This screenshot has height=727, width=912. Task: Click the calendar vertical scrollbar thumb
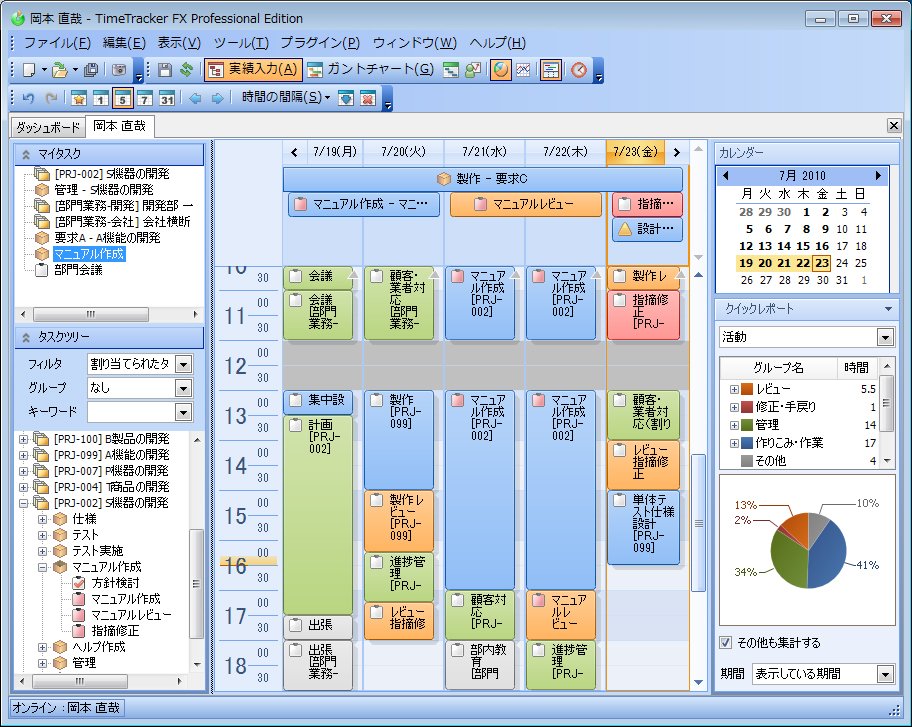(698, 523)
